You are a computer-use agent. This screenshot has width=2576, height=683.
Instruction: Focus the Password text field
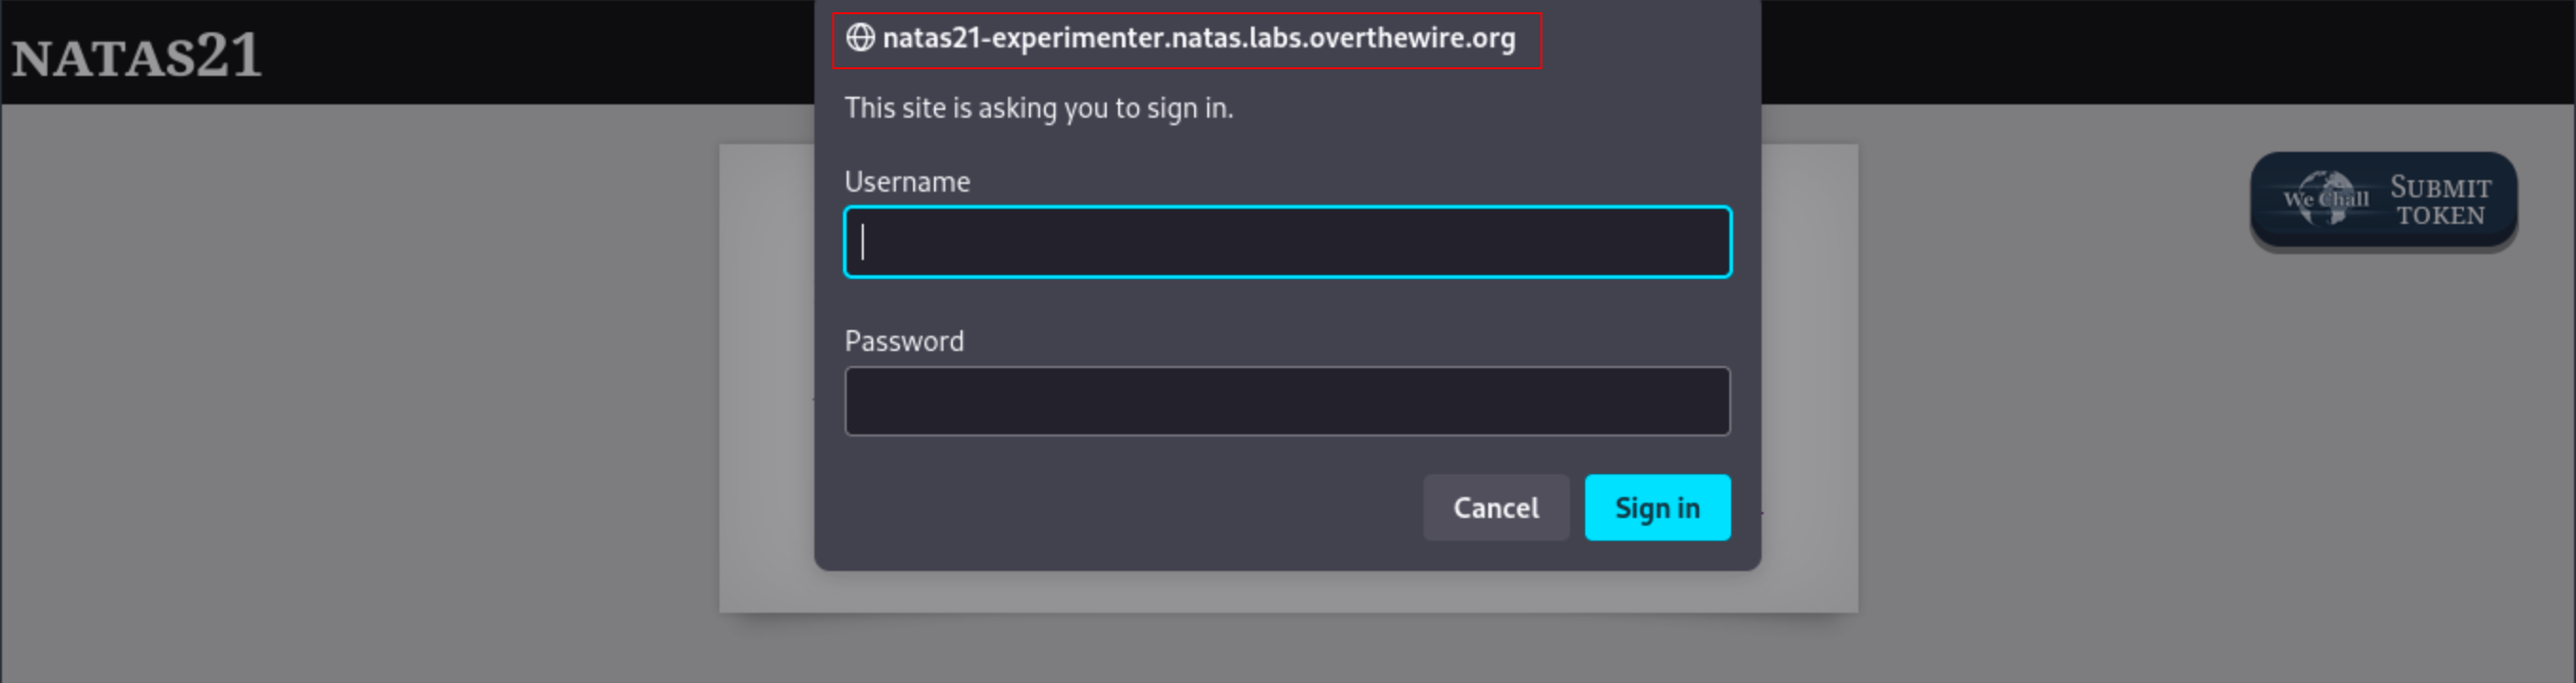tap(1287, 401)
